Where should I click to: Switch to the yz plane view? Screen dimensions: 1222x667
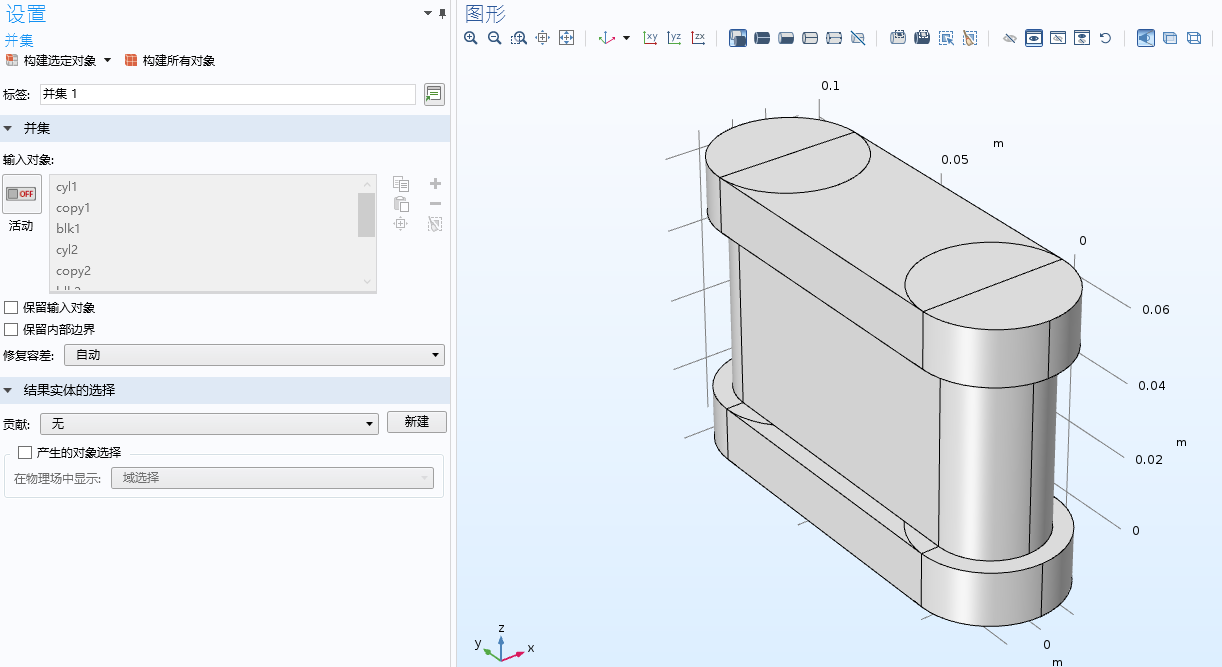click(x=674, y=38)
